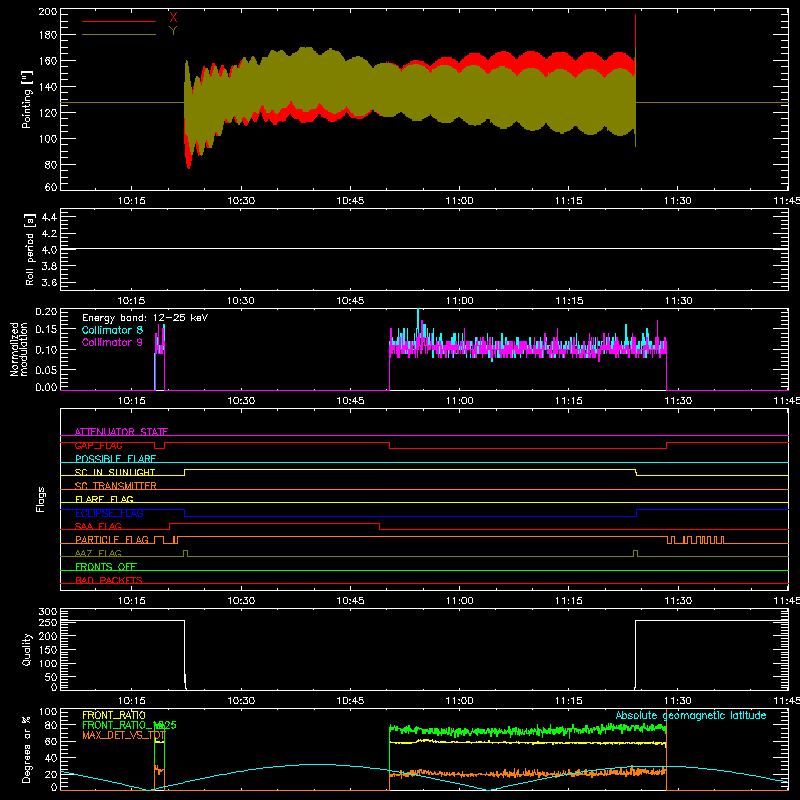Screen dimensions: 800x800
Task: Click the olive Y legend line sample
Action: (119, 35)
